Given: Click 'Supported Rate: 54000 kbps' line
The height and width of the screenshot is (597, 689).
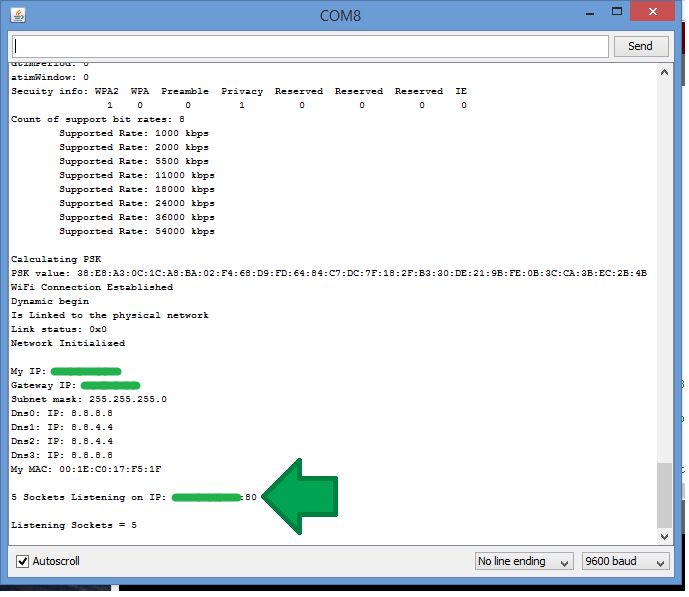Looking at the screenshot, I should (x=137, y=232).
